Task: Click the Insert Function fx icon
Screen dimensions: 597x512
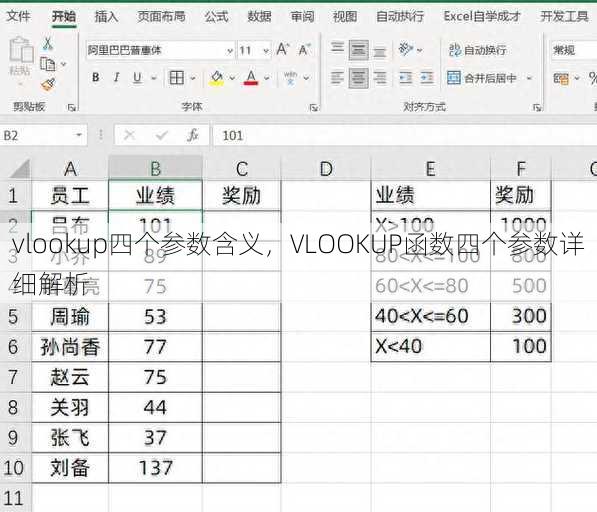Action: 193,135
